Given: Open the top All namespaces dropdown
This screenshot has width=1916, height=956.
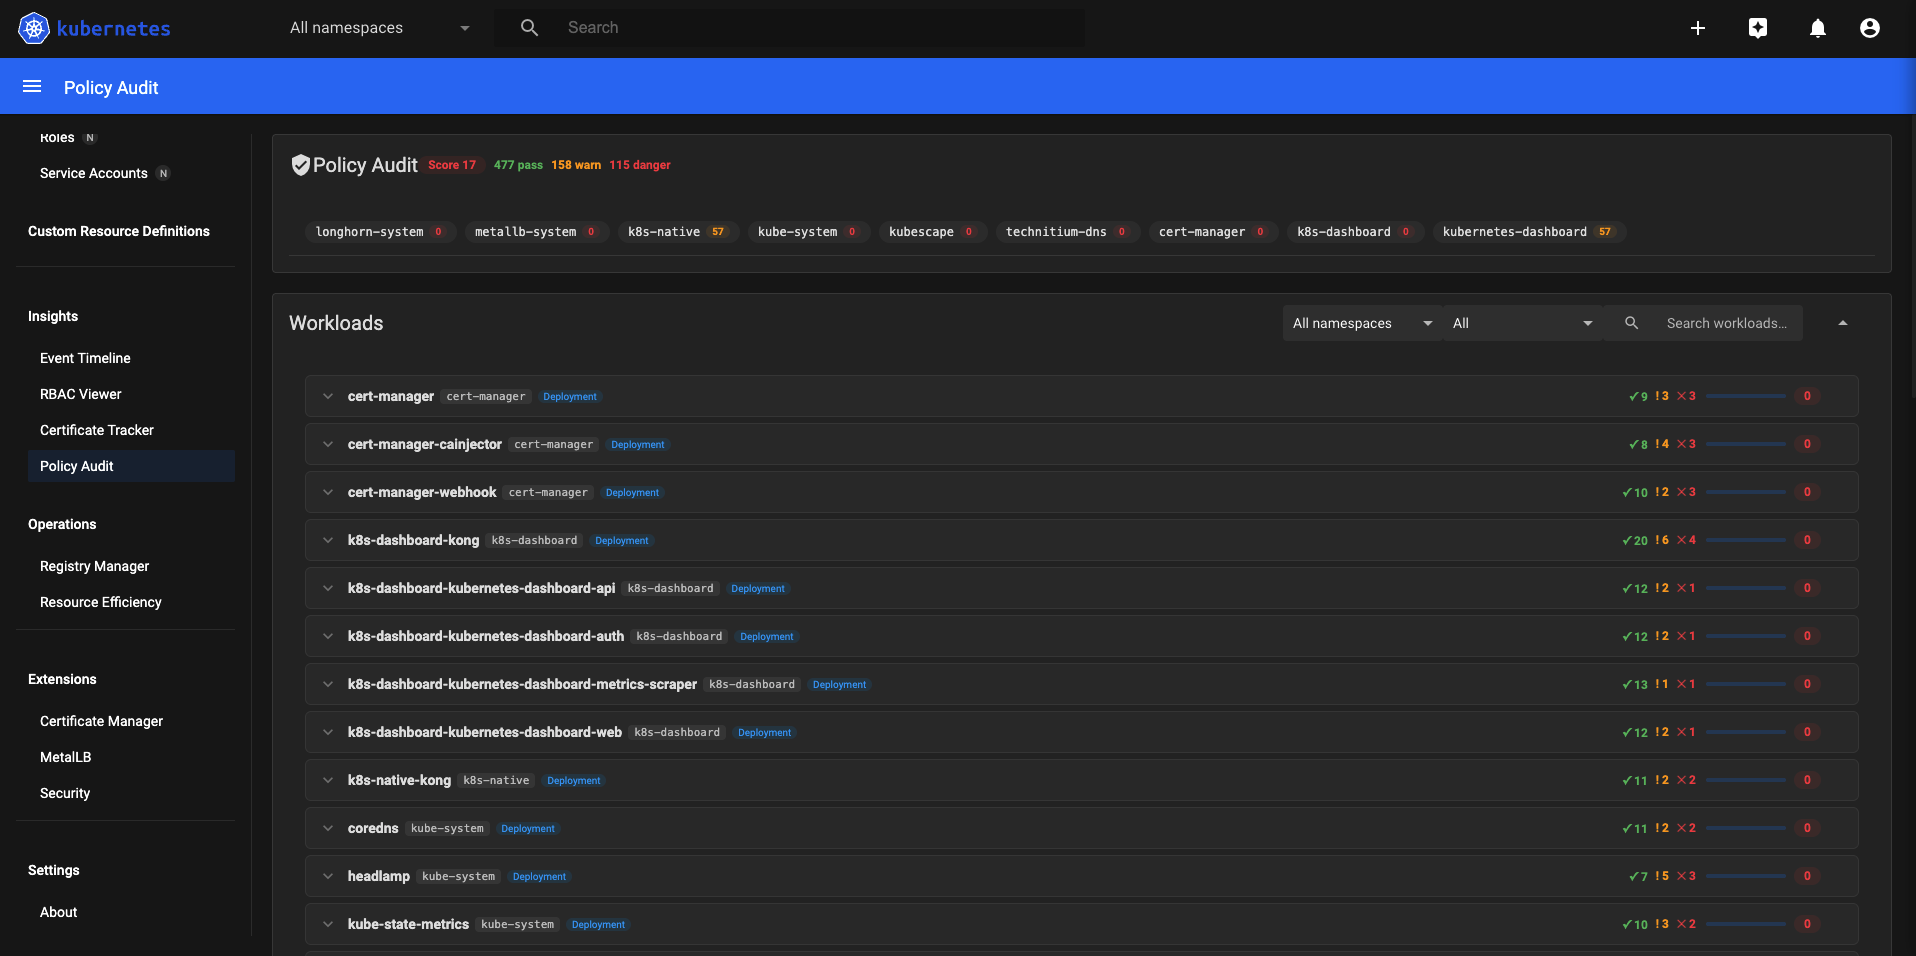Looking at the screenshot, I should [380, 28].
